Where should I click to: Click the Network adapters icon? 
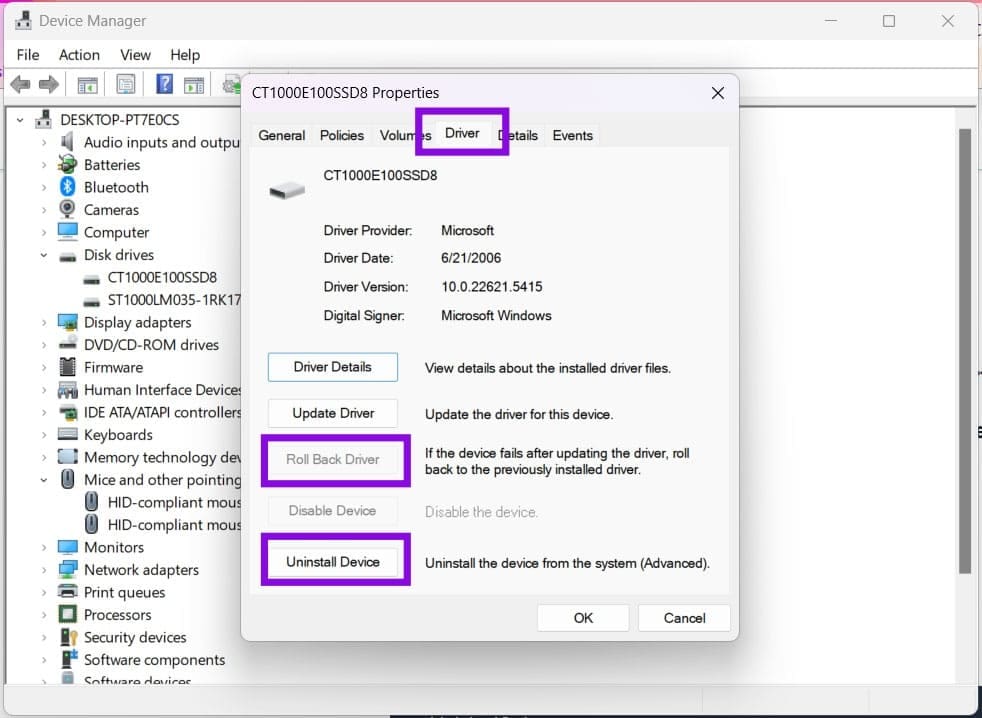point(68,570)
